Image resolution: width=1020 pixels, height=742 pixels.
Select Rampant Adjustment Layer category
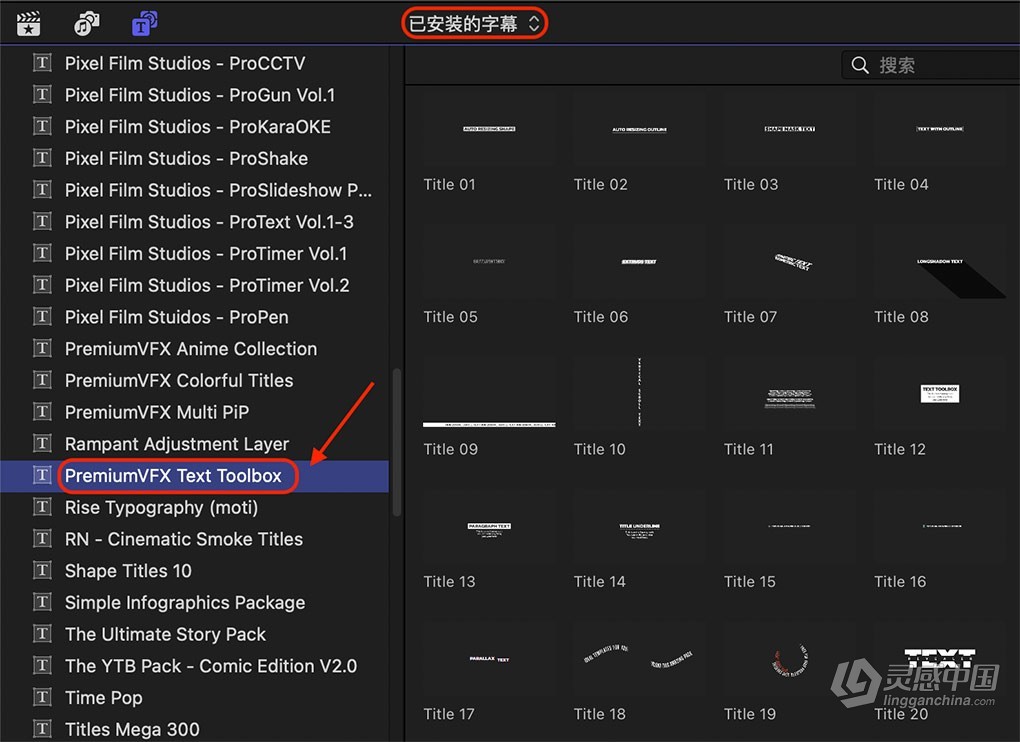(195, 444)
